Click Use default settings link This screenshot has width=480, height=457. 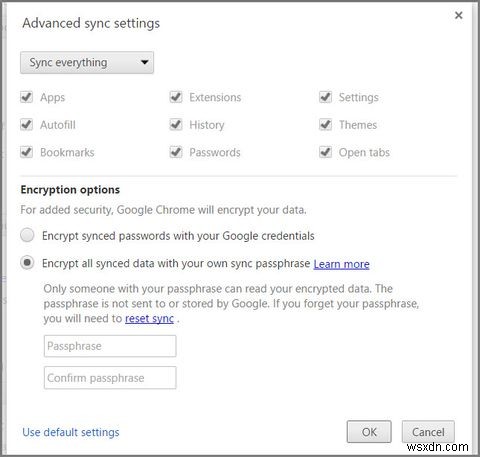71,432
